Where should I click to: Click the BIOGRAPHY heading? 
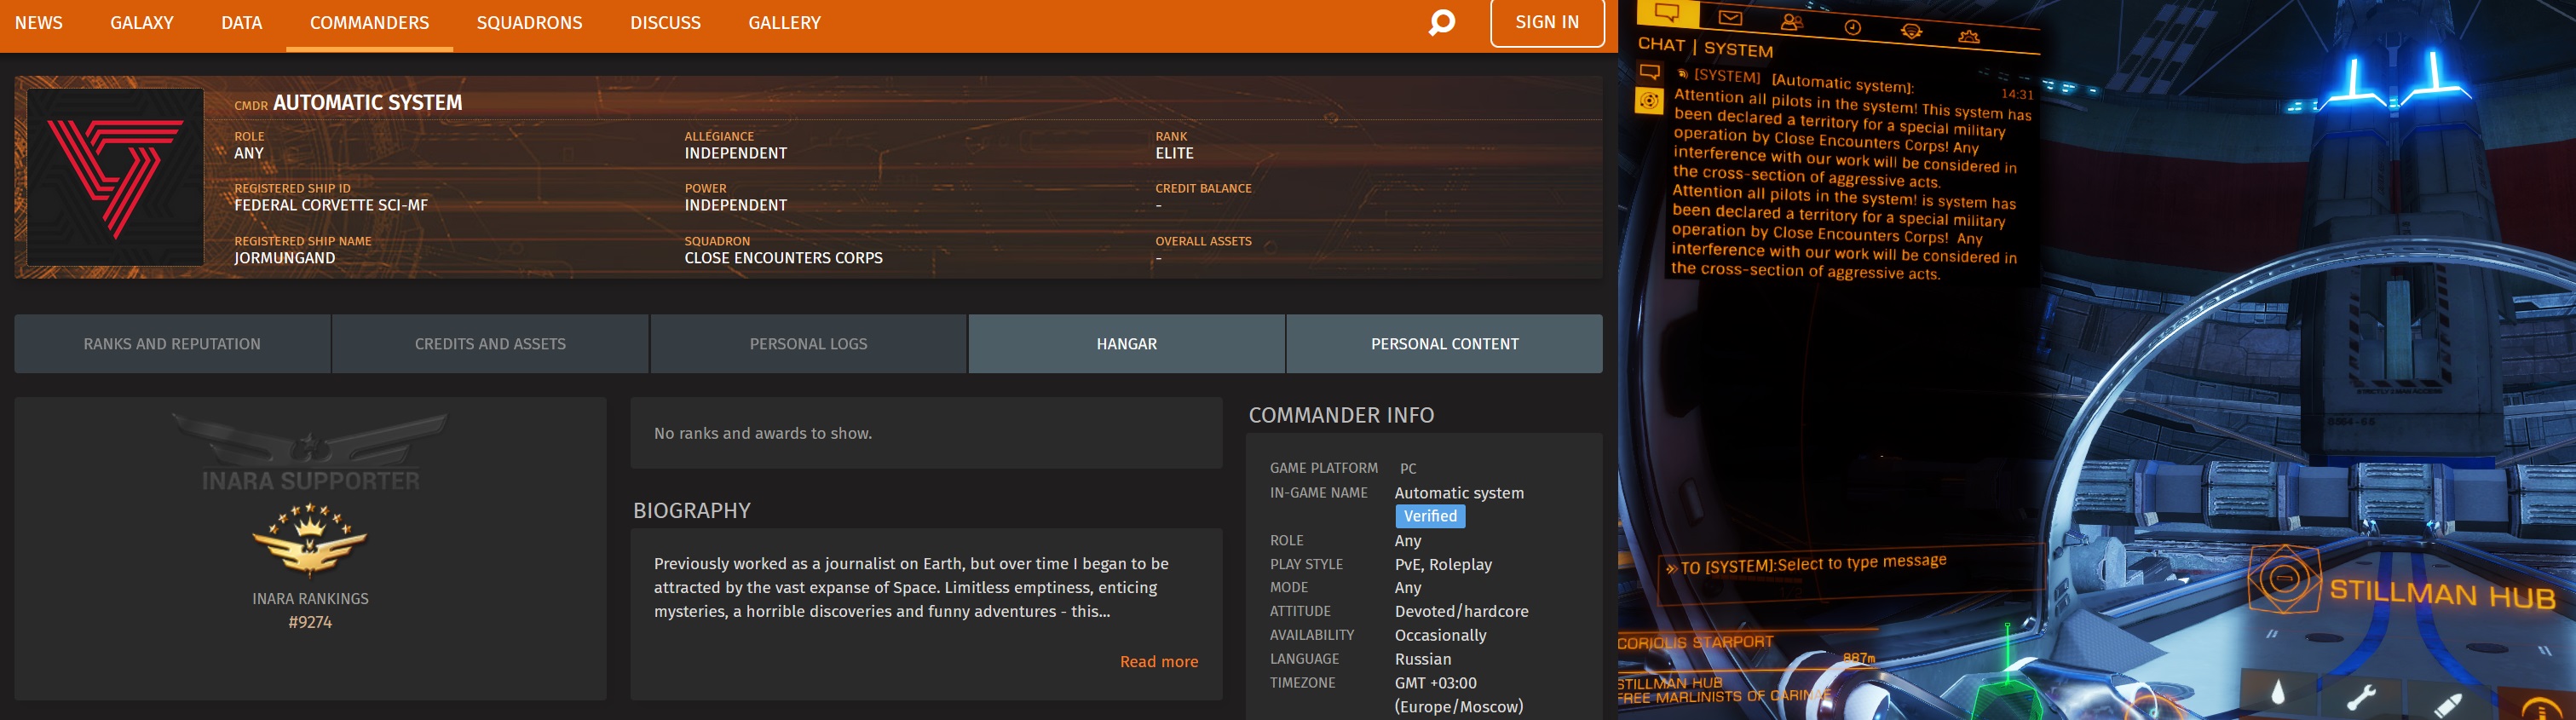tap(691, 511)
